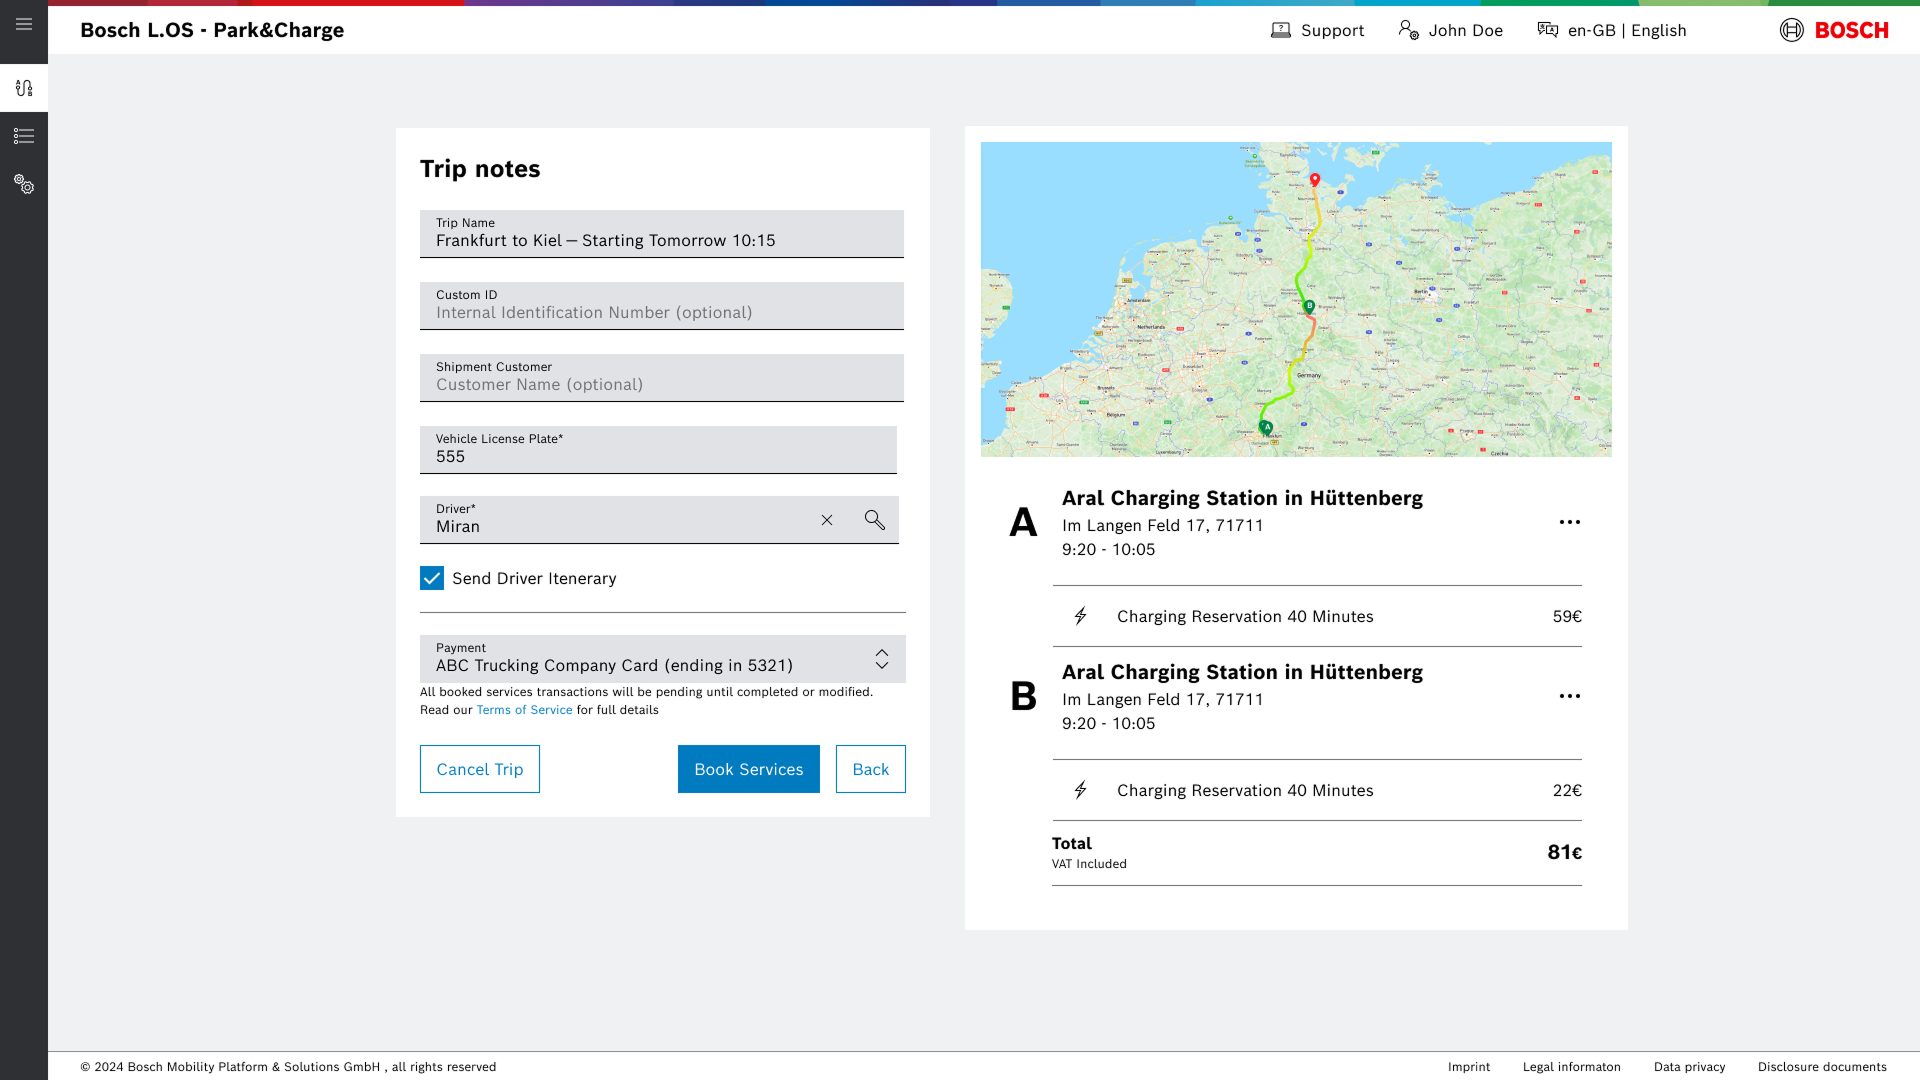Click the Custom ID input field
Viewport: 1920px width, 1080px height.
(661, 306)
